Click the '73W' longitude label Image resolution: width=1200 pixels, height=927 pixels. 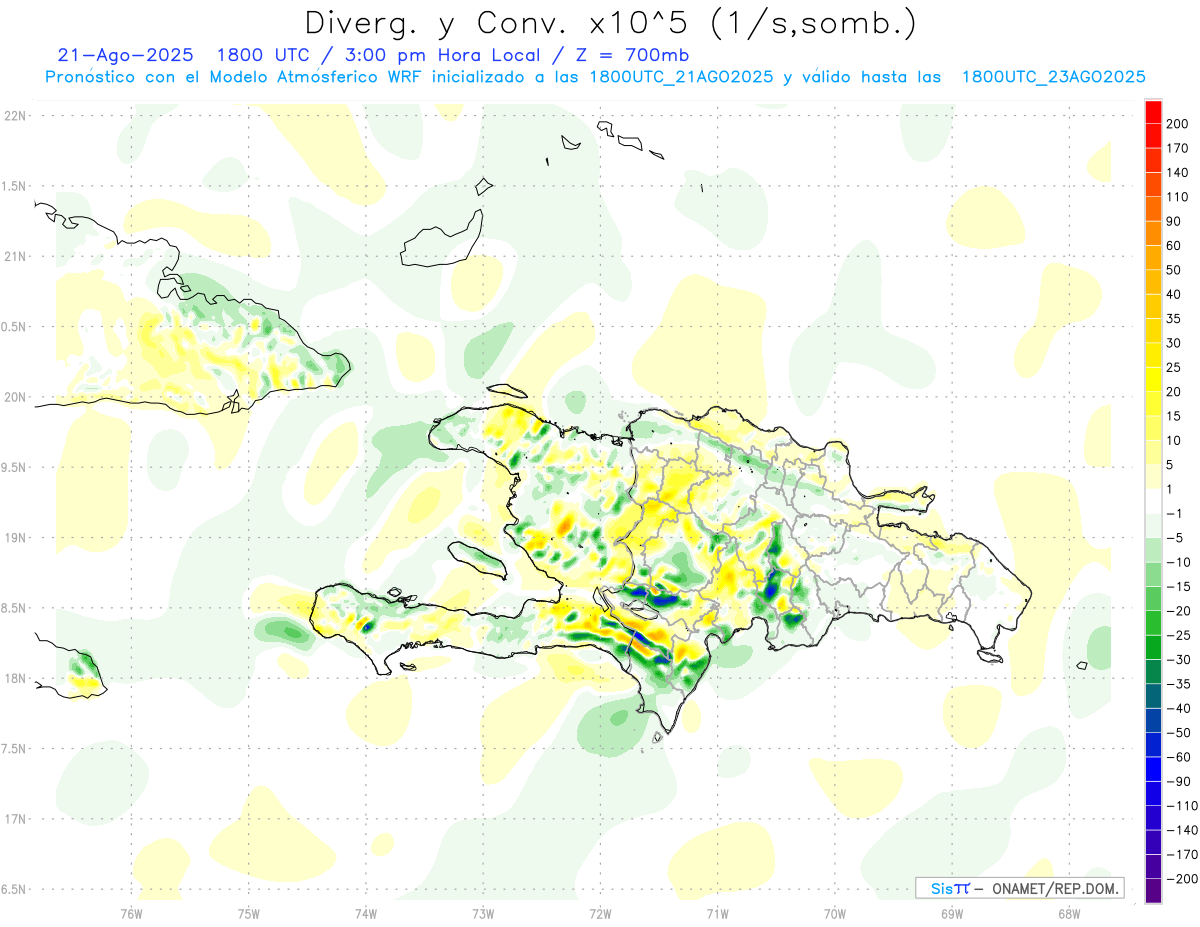tap(483, 913)
